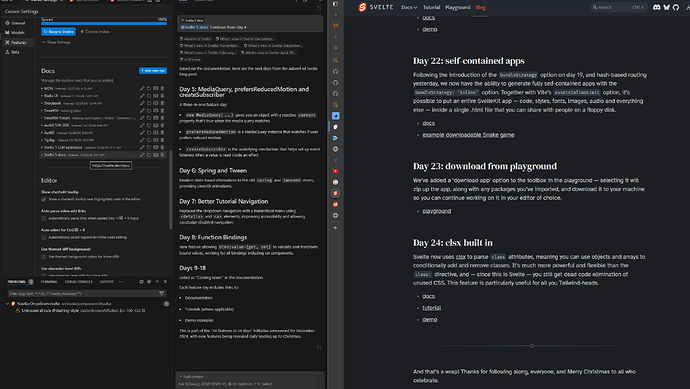Toggle the browser sidebar panel icon
This screenshot has width=690, height=389.
pos(335,4)
